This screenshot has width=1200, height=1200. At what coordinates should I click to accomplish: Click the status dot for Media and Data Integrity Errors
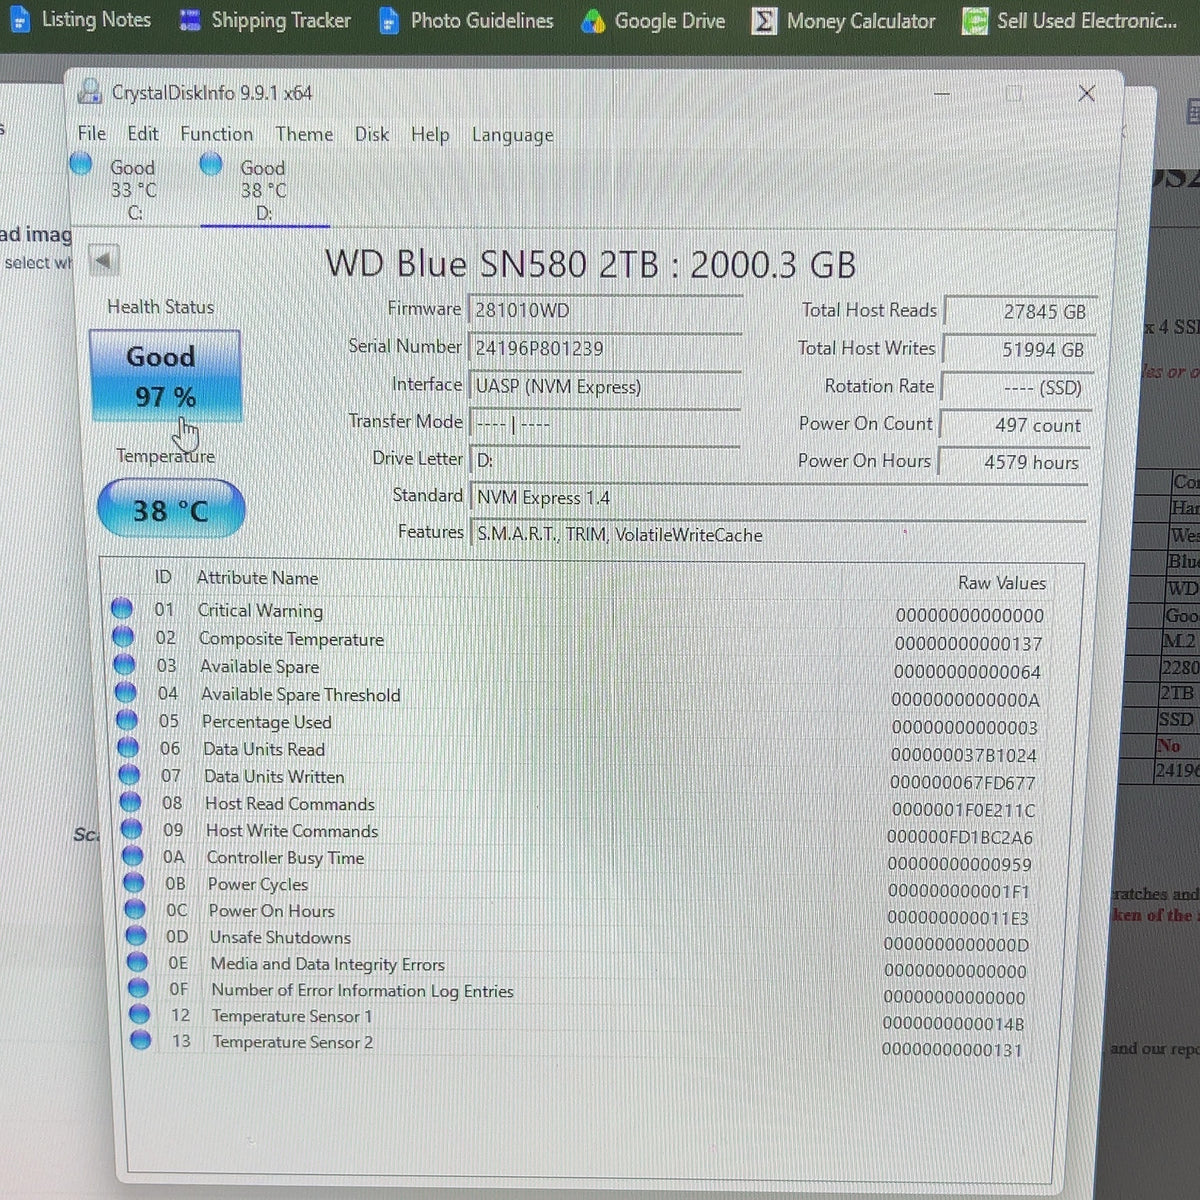point(138,962)
